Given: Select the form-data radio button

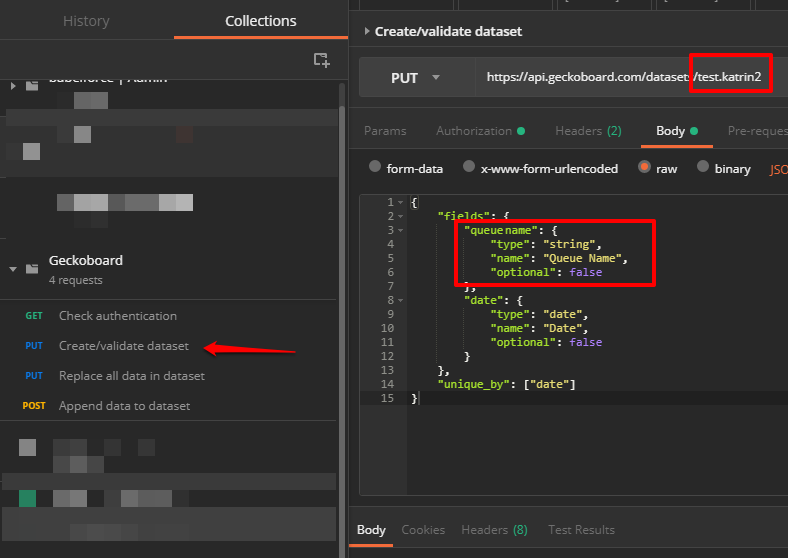Looking at the screenshot, I should (x=375, y=166).
